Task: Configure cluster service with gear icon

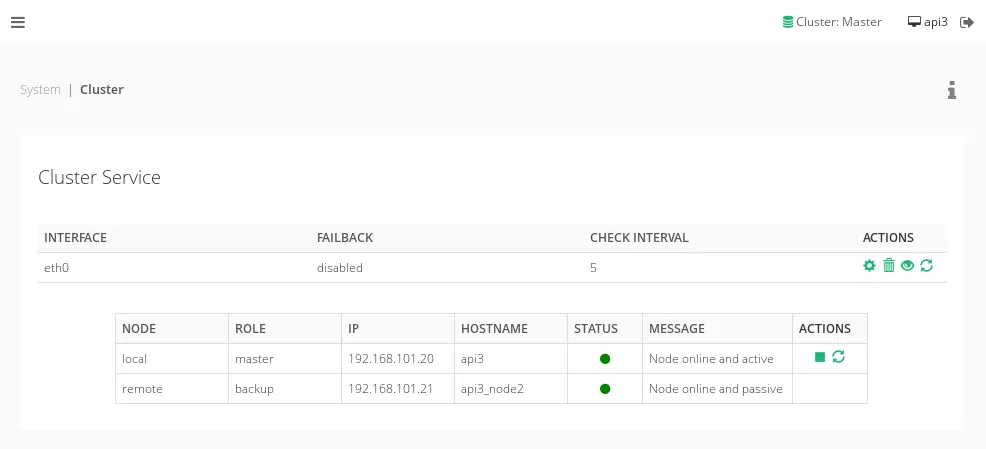Action: (869, 265)
